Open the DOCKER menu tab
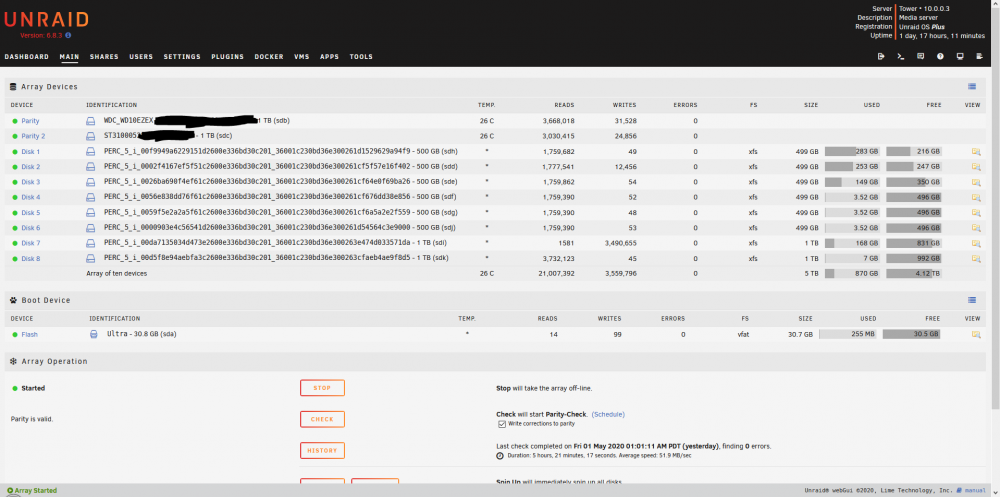 [269, 57]
